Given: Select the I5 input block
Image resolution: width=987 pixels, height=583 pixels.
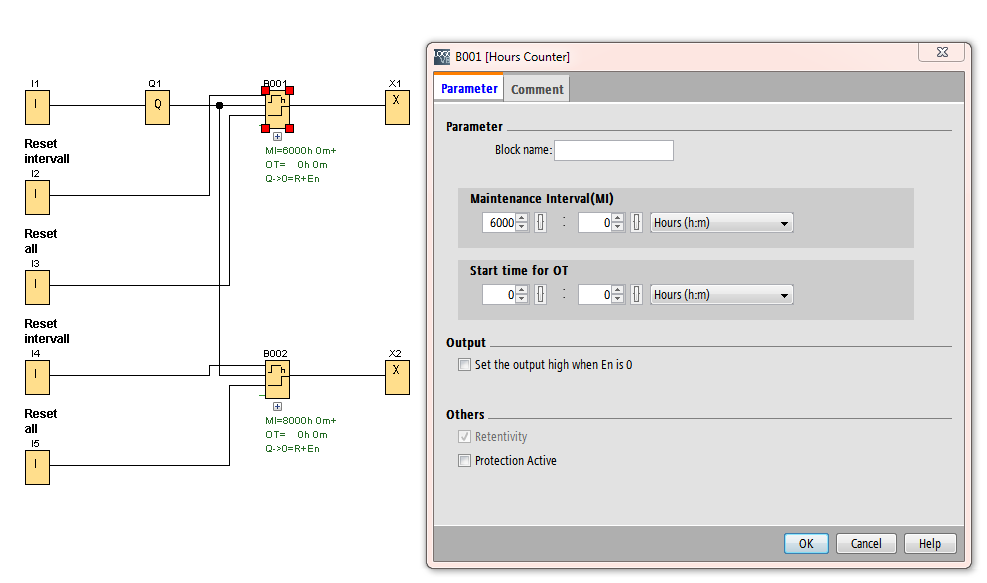Looking at the screenshot, I should (x=37, y=466).
